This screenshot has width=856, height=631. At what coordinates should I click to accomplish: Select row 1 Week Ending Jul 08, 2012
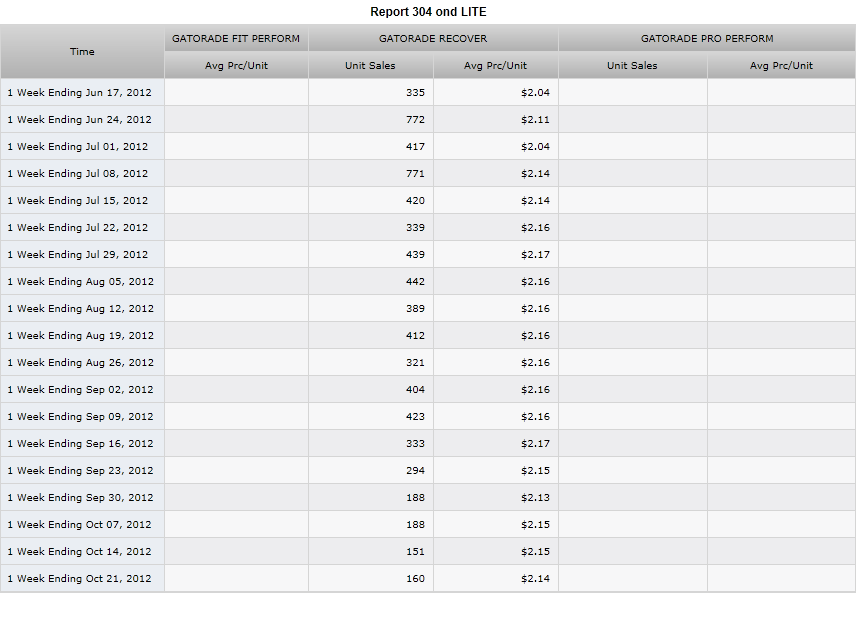428,173
